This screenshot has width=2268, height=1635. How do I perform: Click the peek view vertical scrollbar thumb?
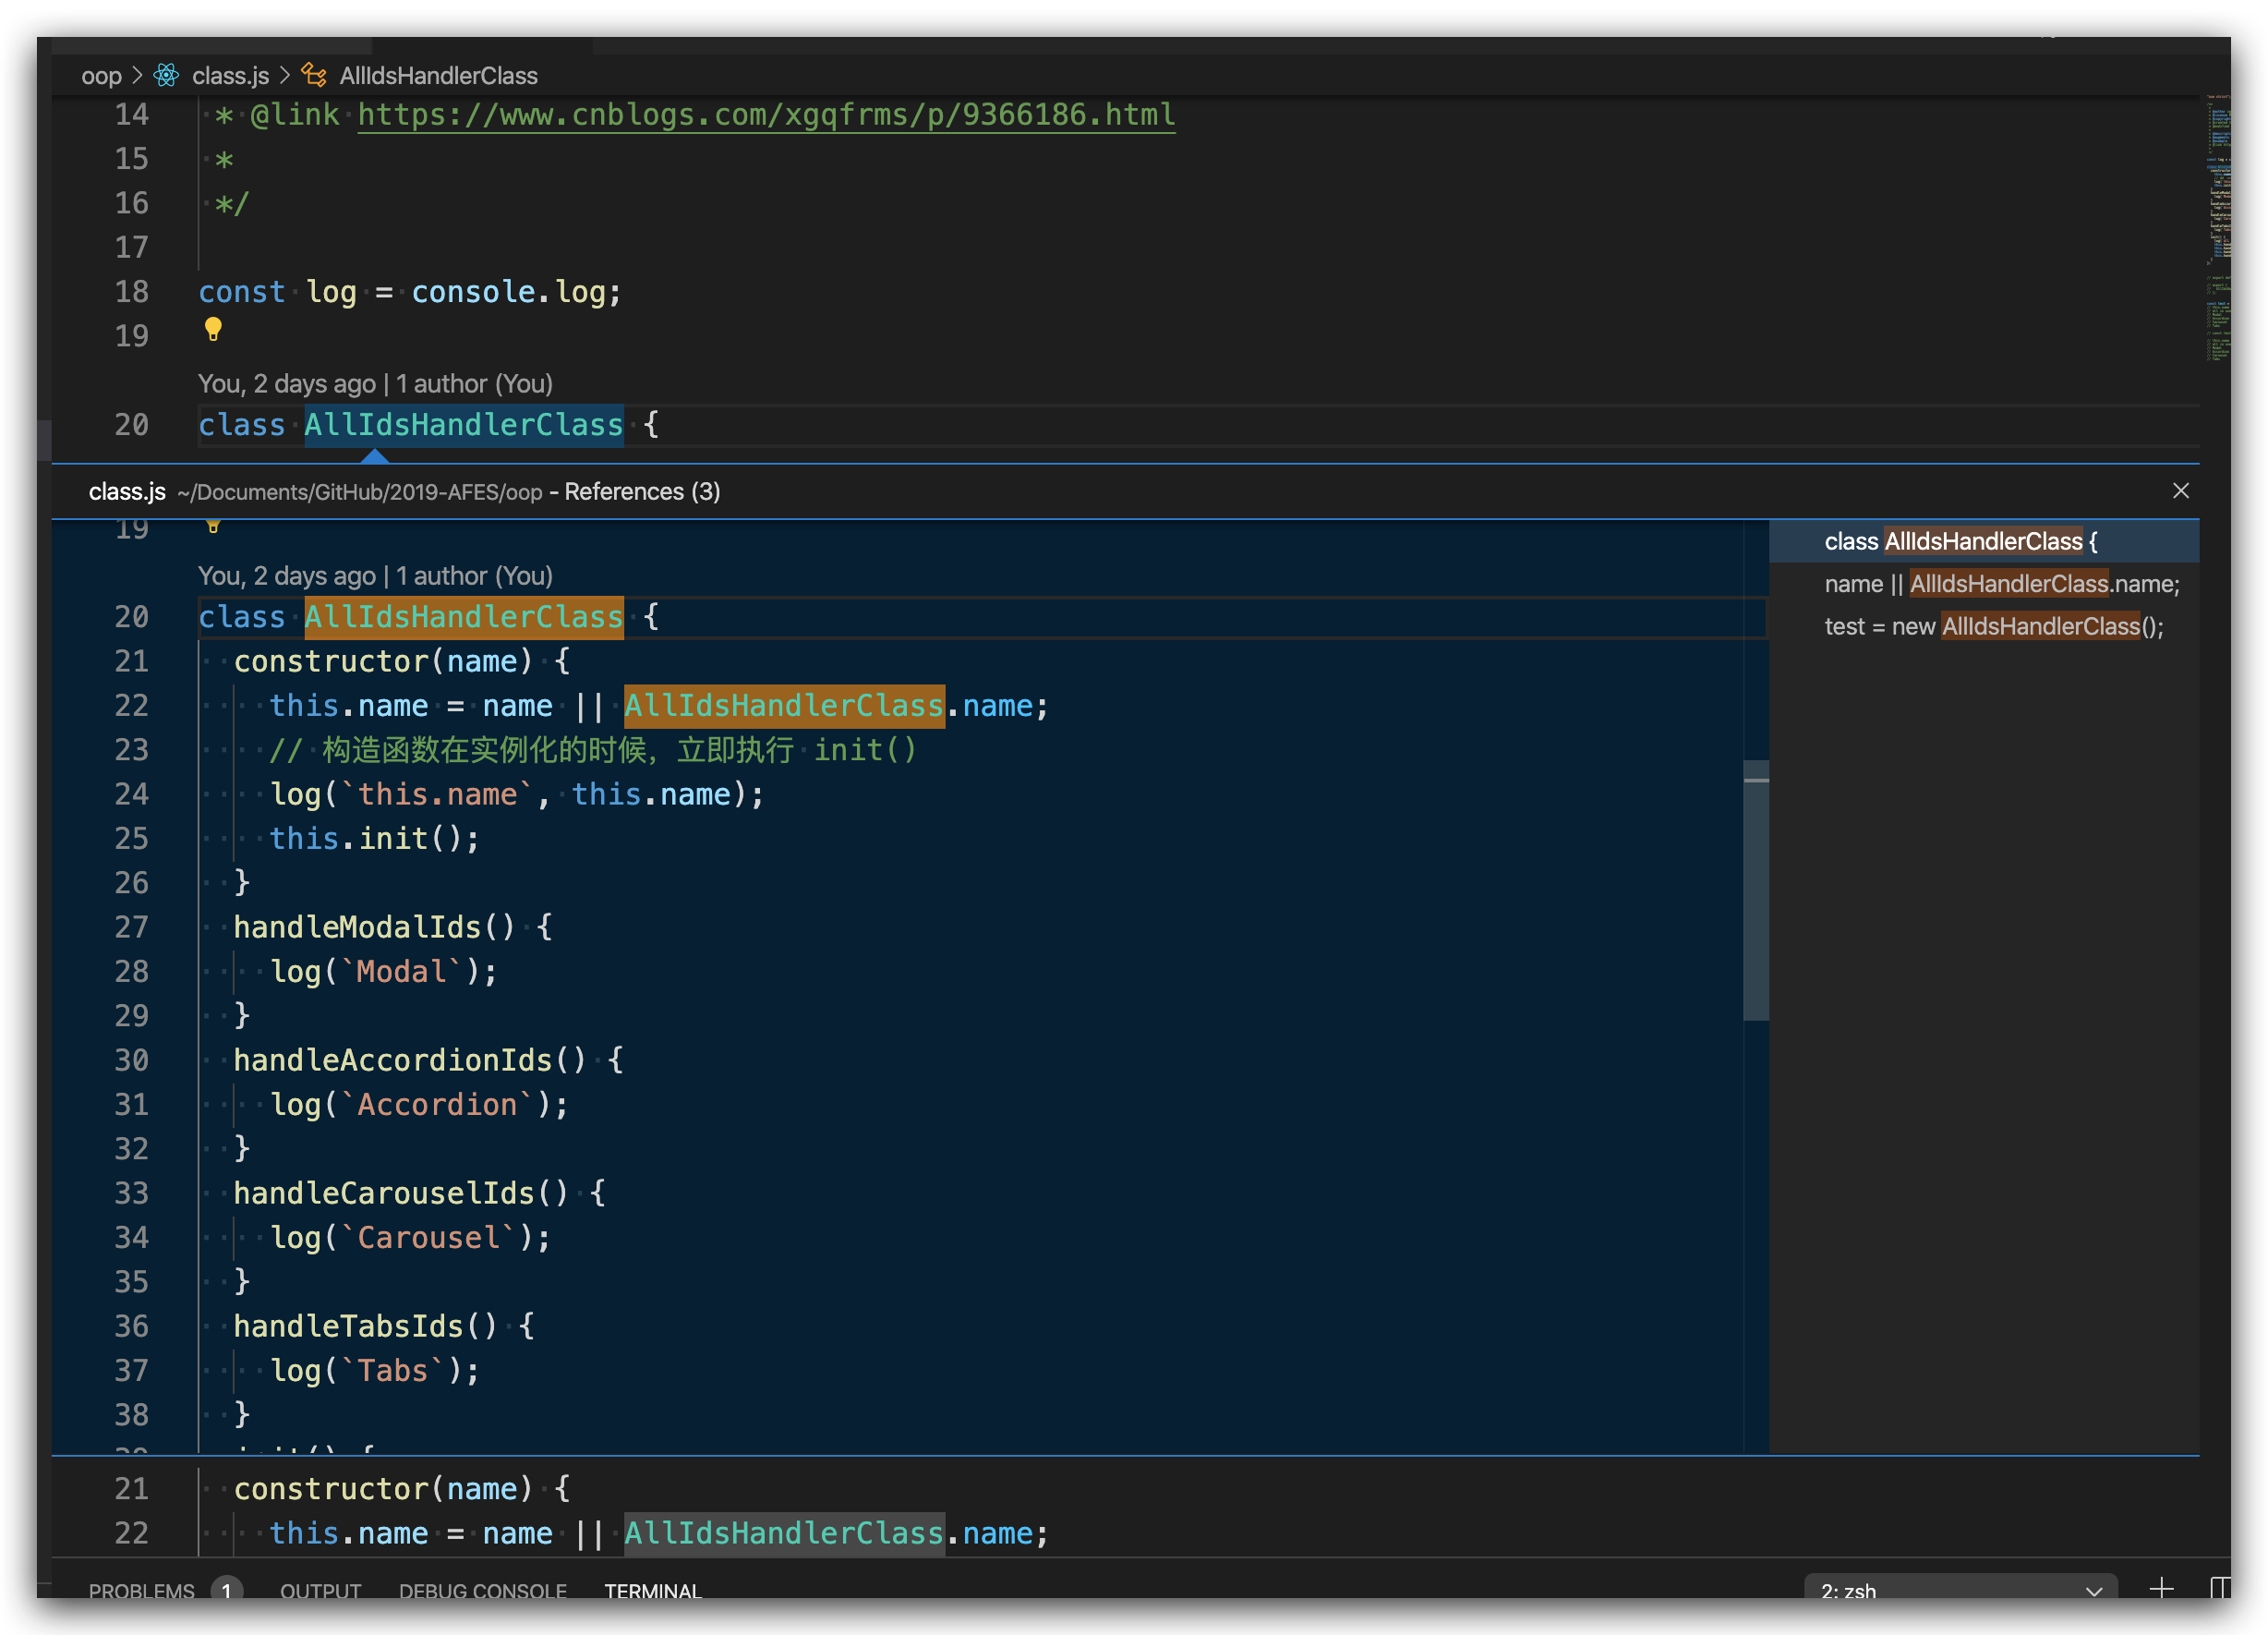coord(1756,890)
